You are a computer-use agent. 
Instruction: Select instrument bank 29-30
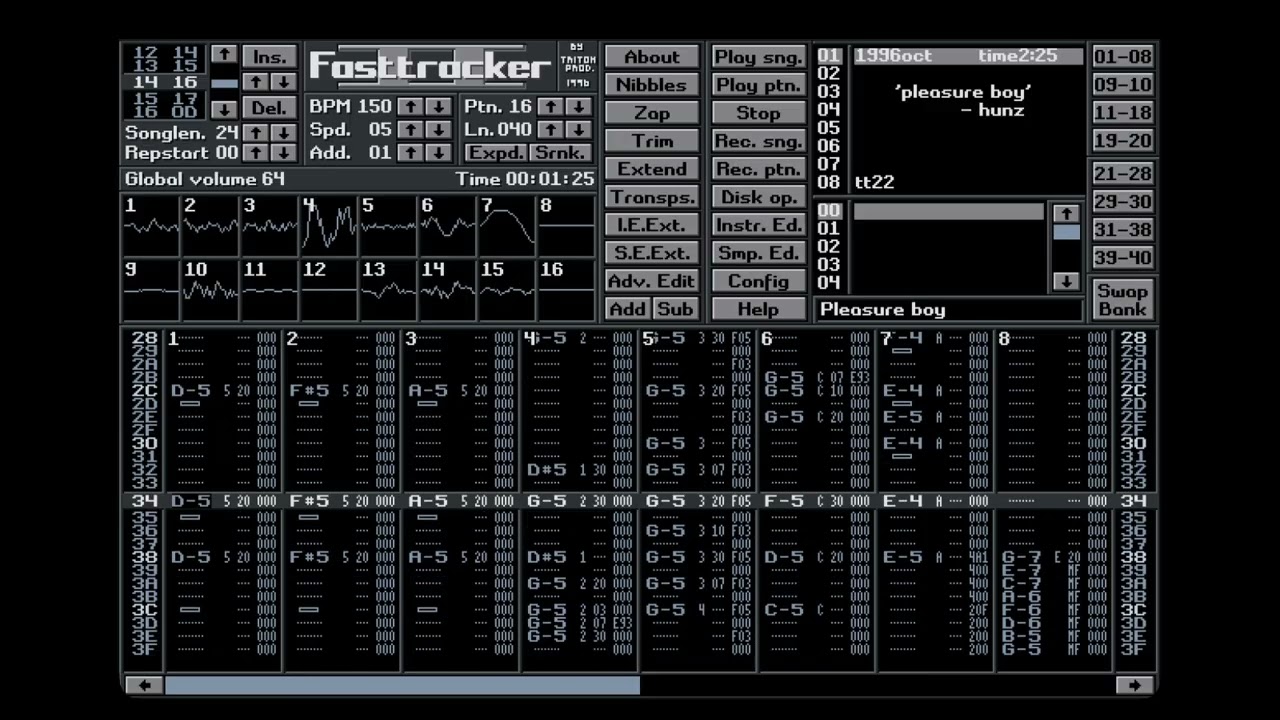tap(1123, 202)
